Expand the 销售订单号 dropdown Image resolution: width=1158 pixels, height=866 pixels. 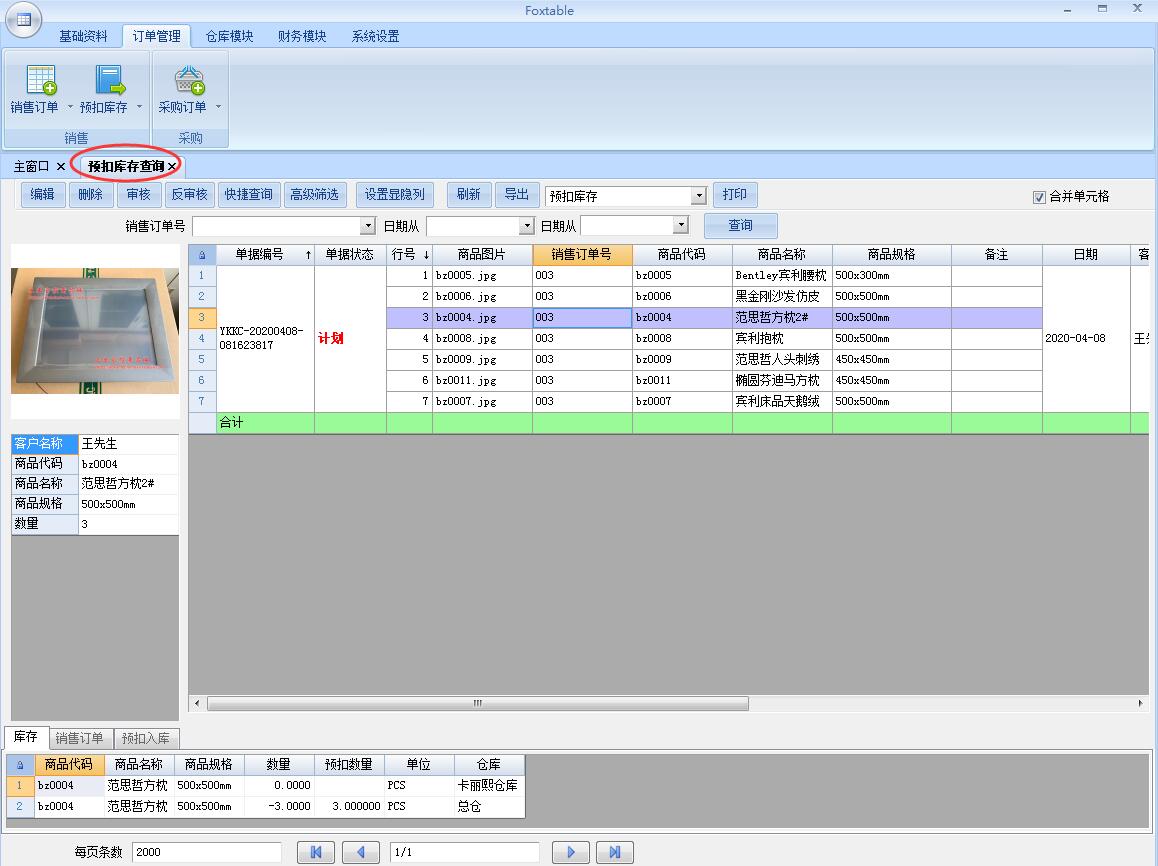[x=367, y=226]
